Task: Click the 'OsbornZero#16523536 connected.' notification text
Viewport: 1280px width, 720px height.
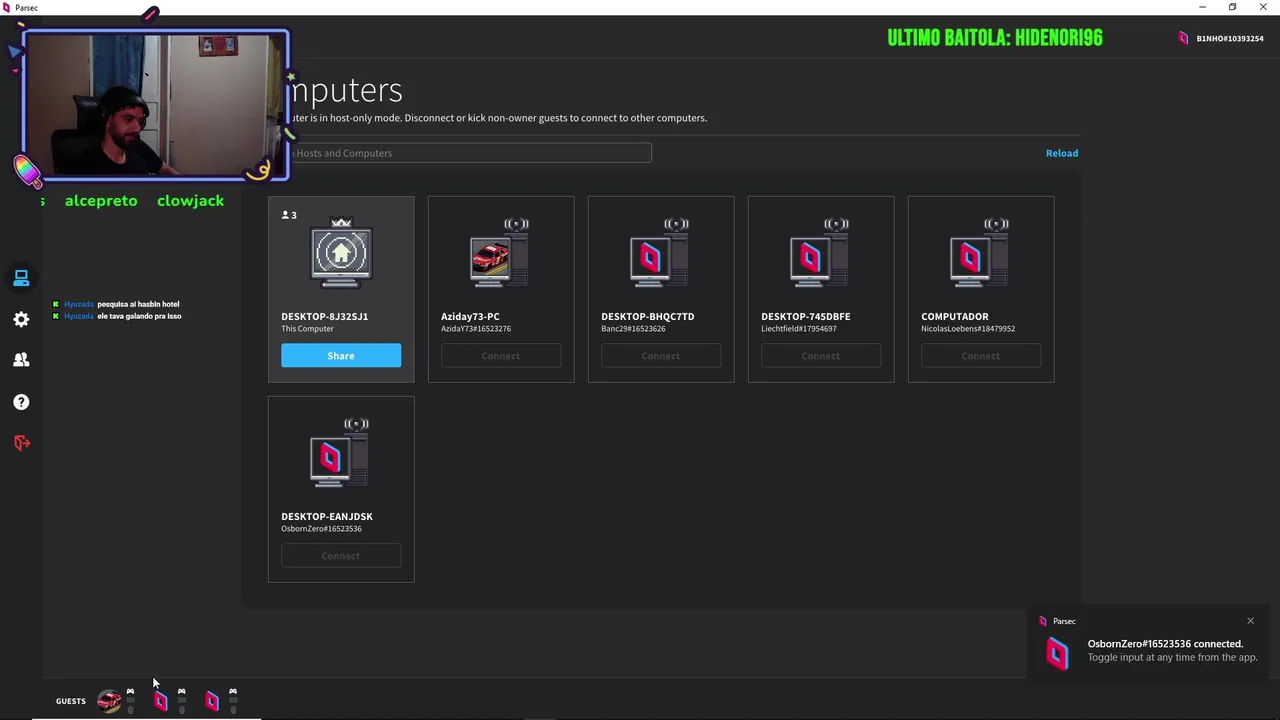Action: point(1165,644)
